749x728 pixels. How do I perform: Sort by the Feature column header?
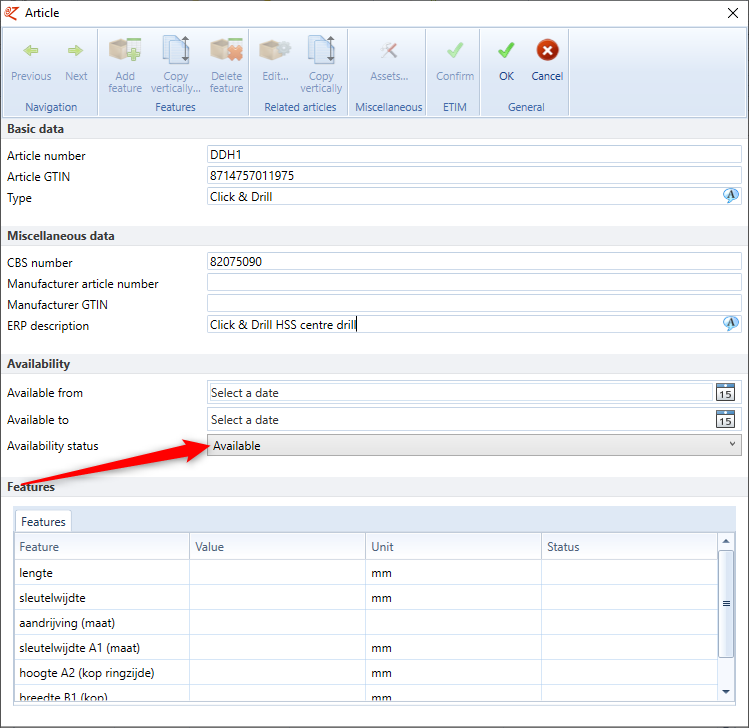[x=102, y=546]
